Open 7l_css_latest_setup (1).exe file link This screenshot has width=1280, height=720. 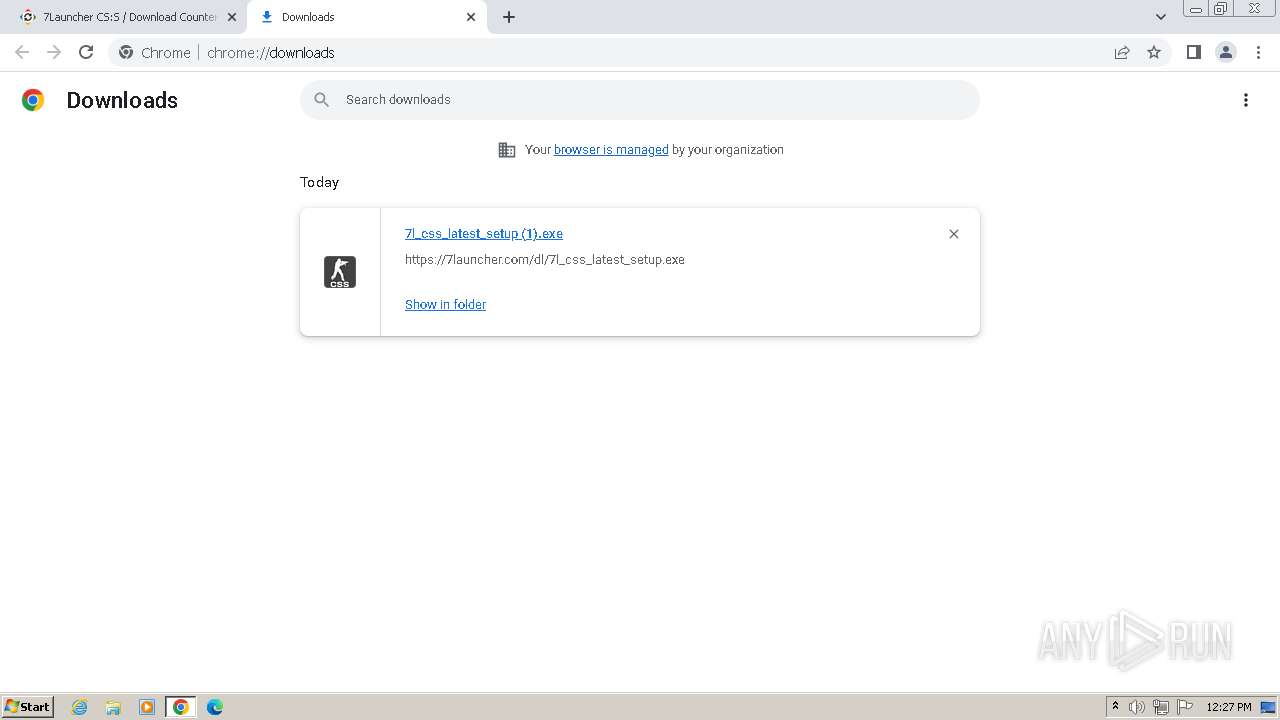[x=484, y=234]
